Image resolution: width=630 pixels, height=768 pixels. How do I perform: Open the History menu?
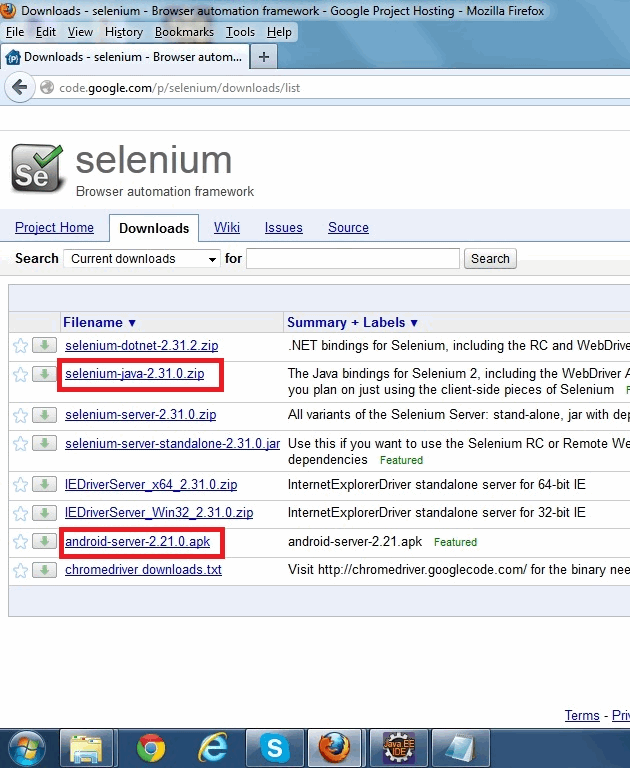click(123, 32)
